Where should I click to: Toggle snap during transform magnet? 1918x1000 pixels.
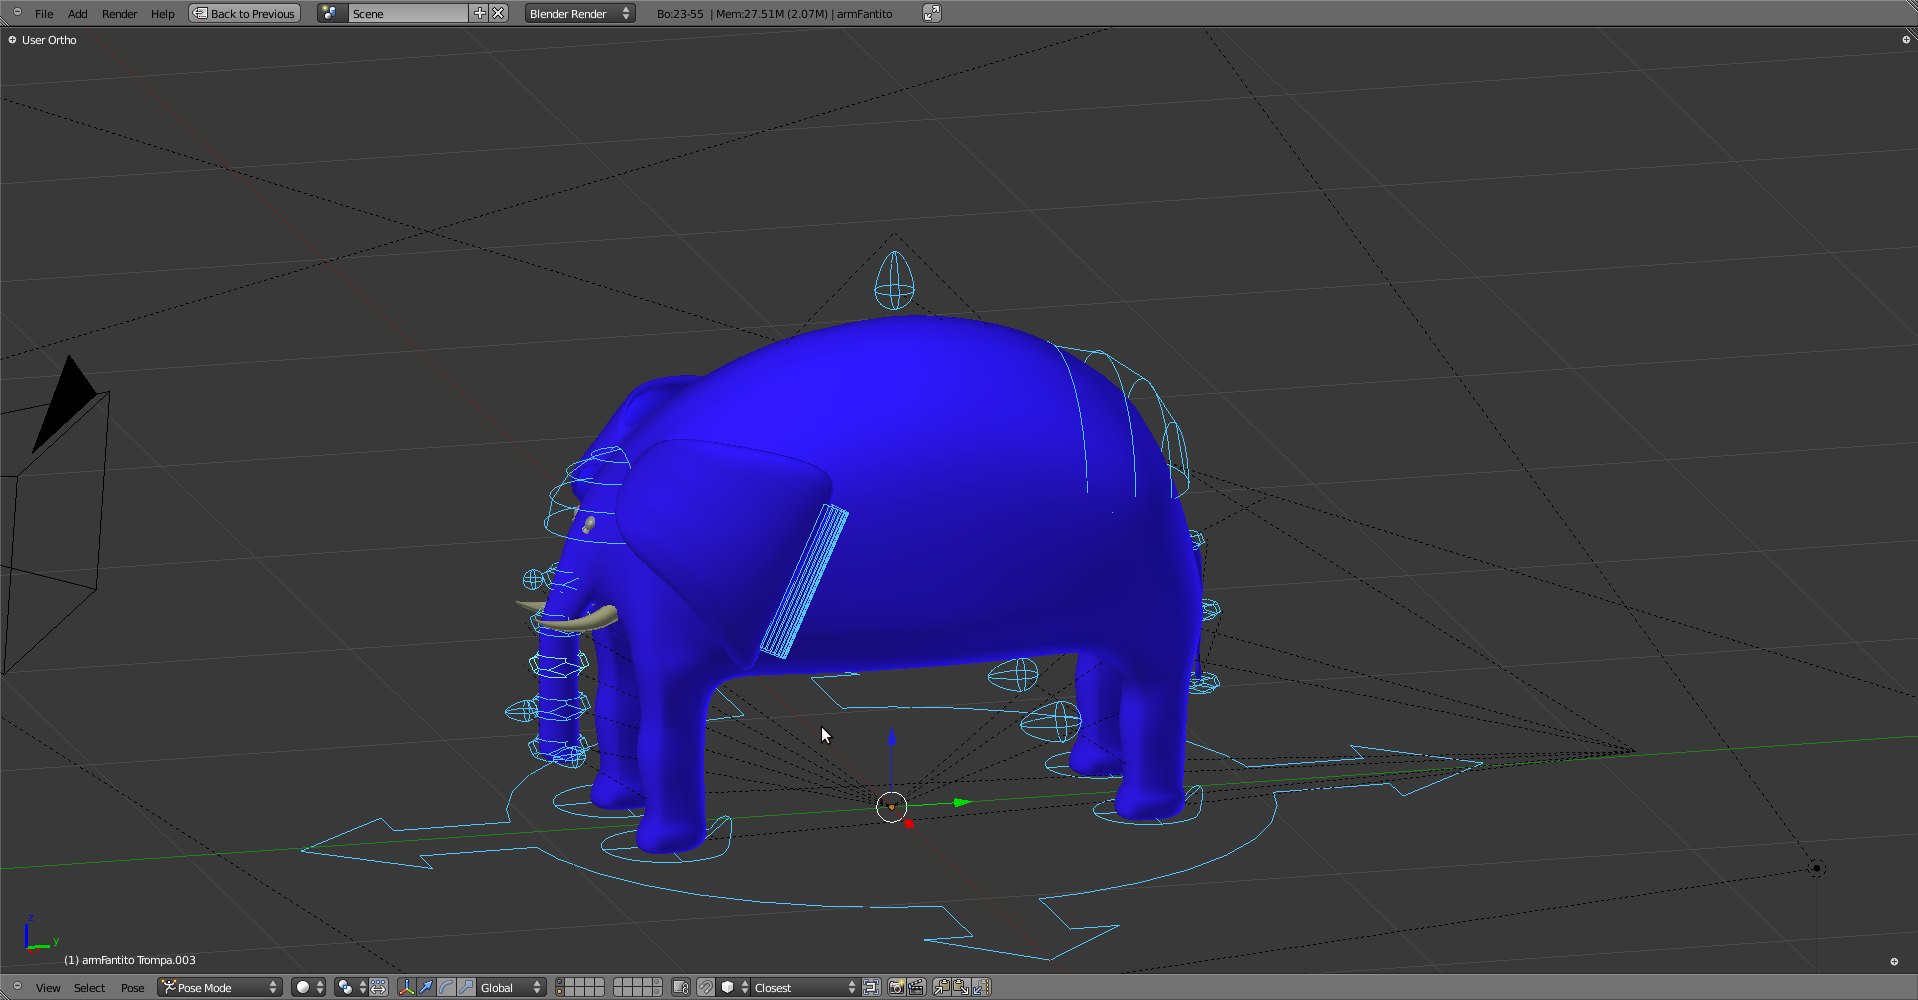point(706,987)
